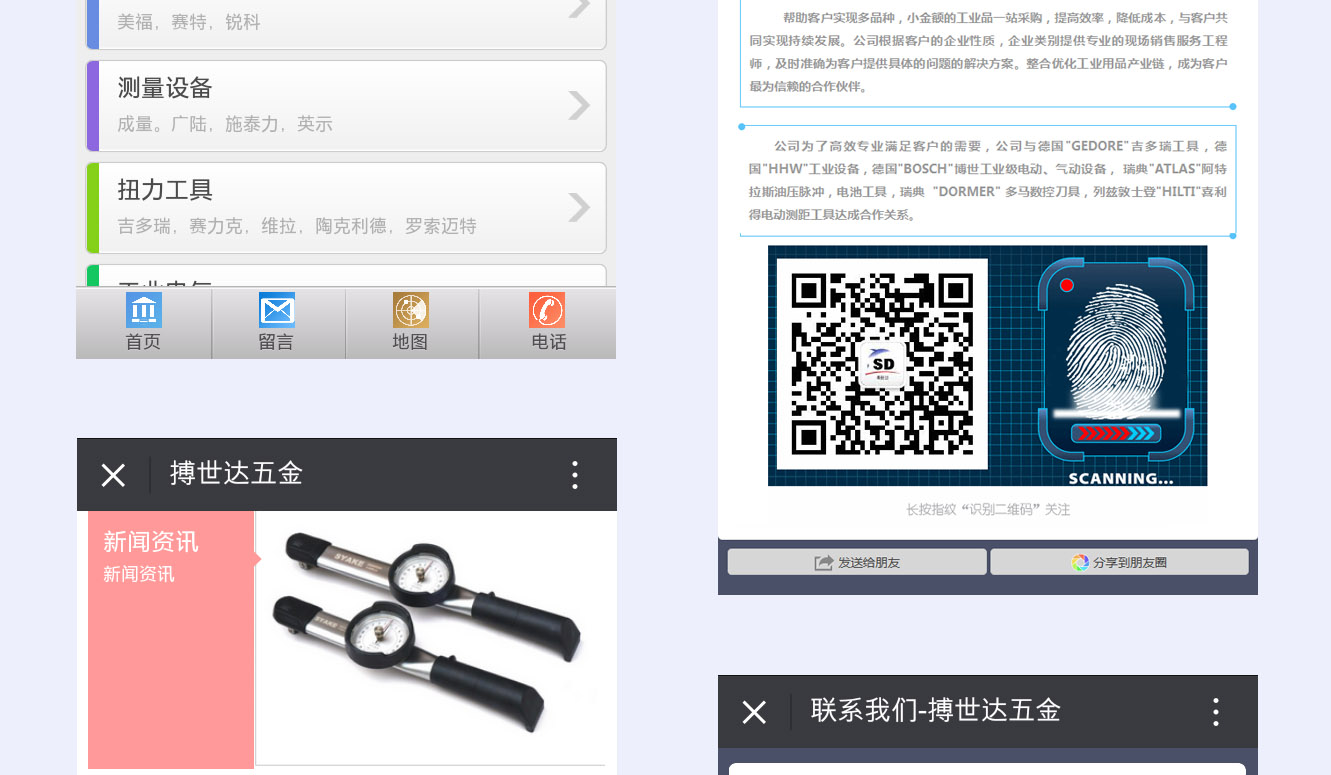Click the 发送给朋友 button
1331x775 pixels.
click(857, 562)
